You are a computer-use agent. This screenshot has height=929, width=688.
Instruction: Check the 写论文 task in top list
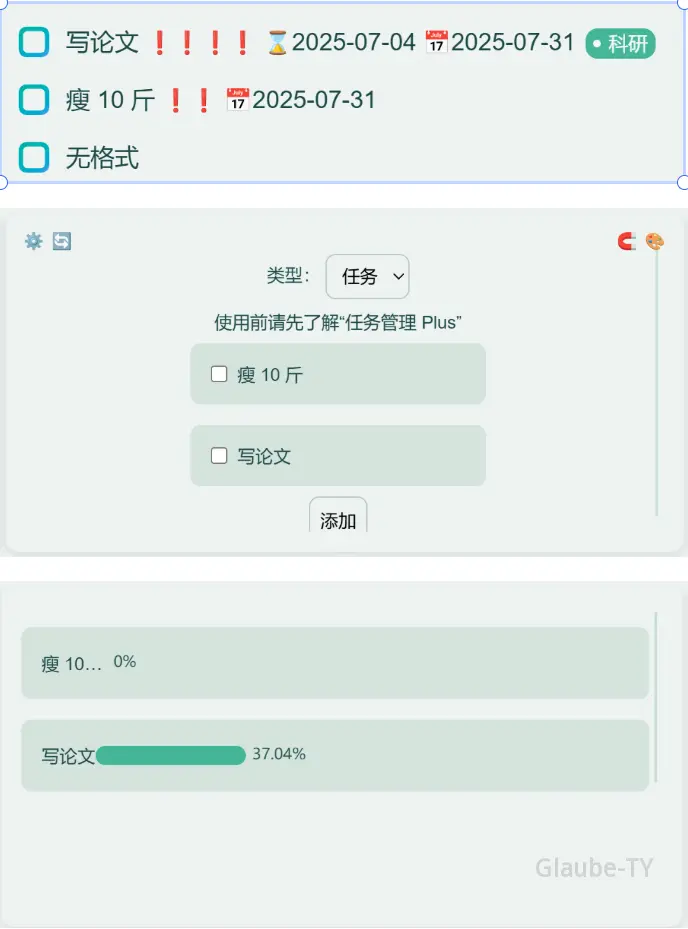34,42
